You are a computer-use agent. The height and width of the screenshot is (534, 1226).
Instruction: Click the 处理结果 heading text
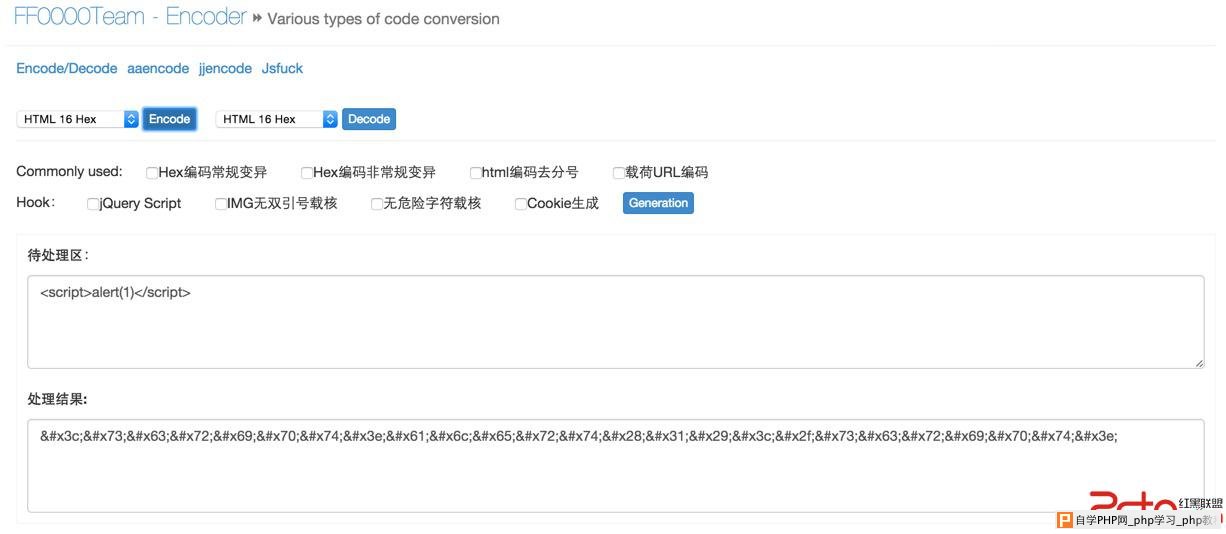tap(58, 399)
